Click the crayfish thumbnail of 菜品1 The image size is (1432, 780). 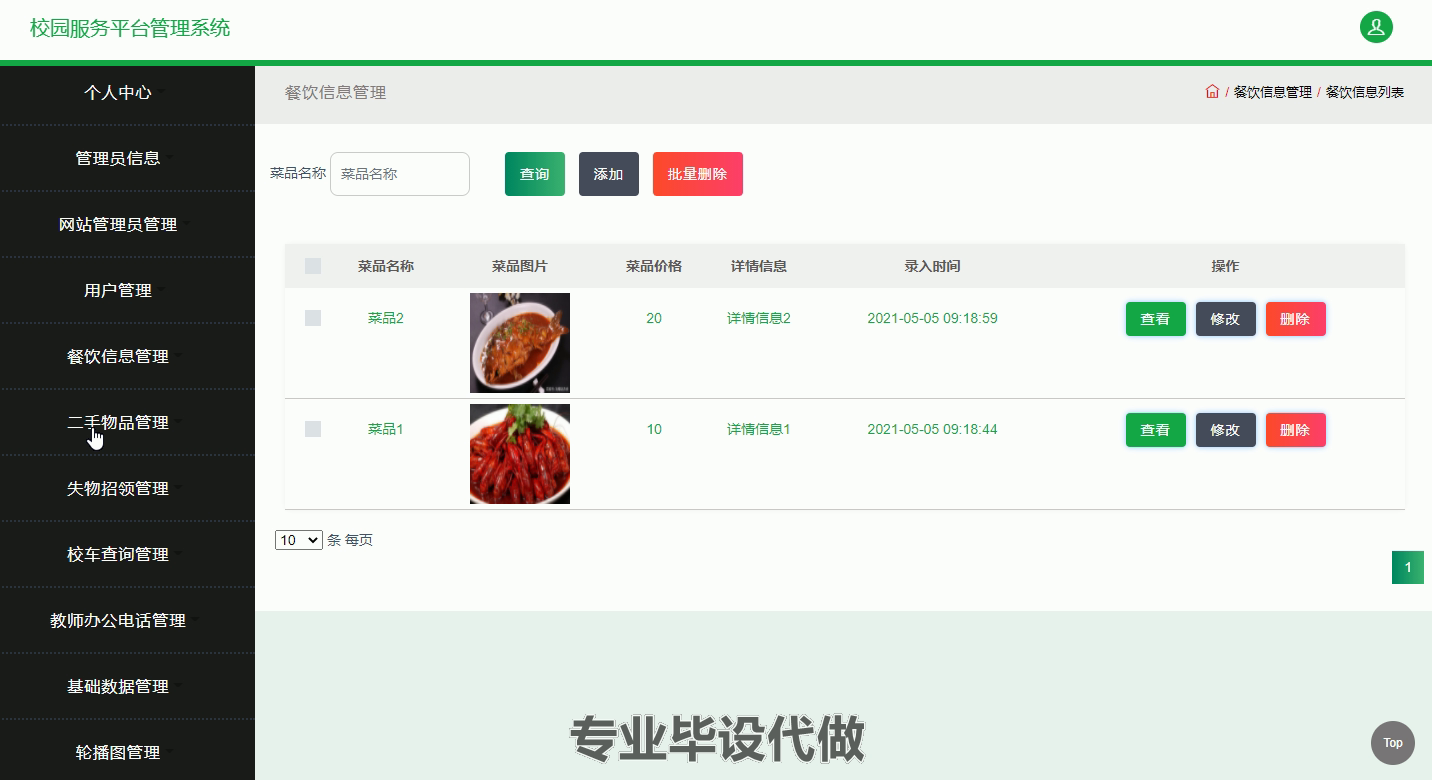520,454
